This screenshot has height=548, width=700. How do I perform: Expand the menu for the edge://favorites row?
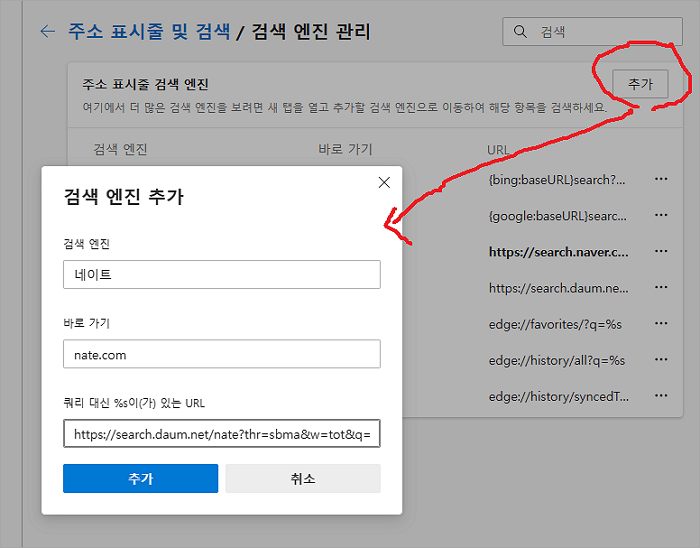[x=660, y=324]
